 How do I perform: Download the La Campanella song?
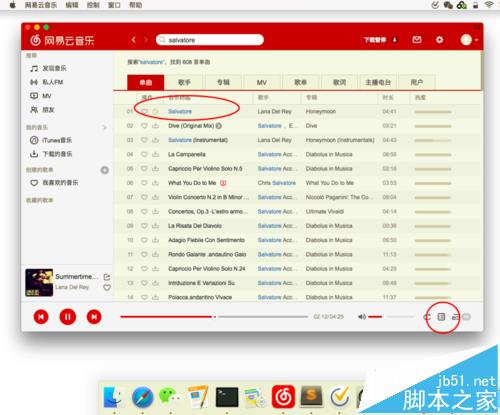[x=155, y=154]
